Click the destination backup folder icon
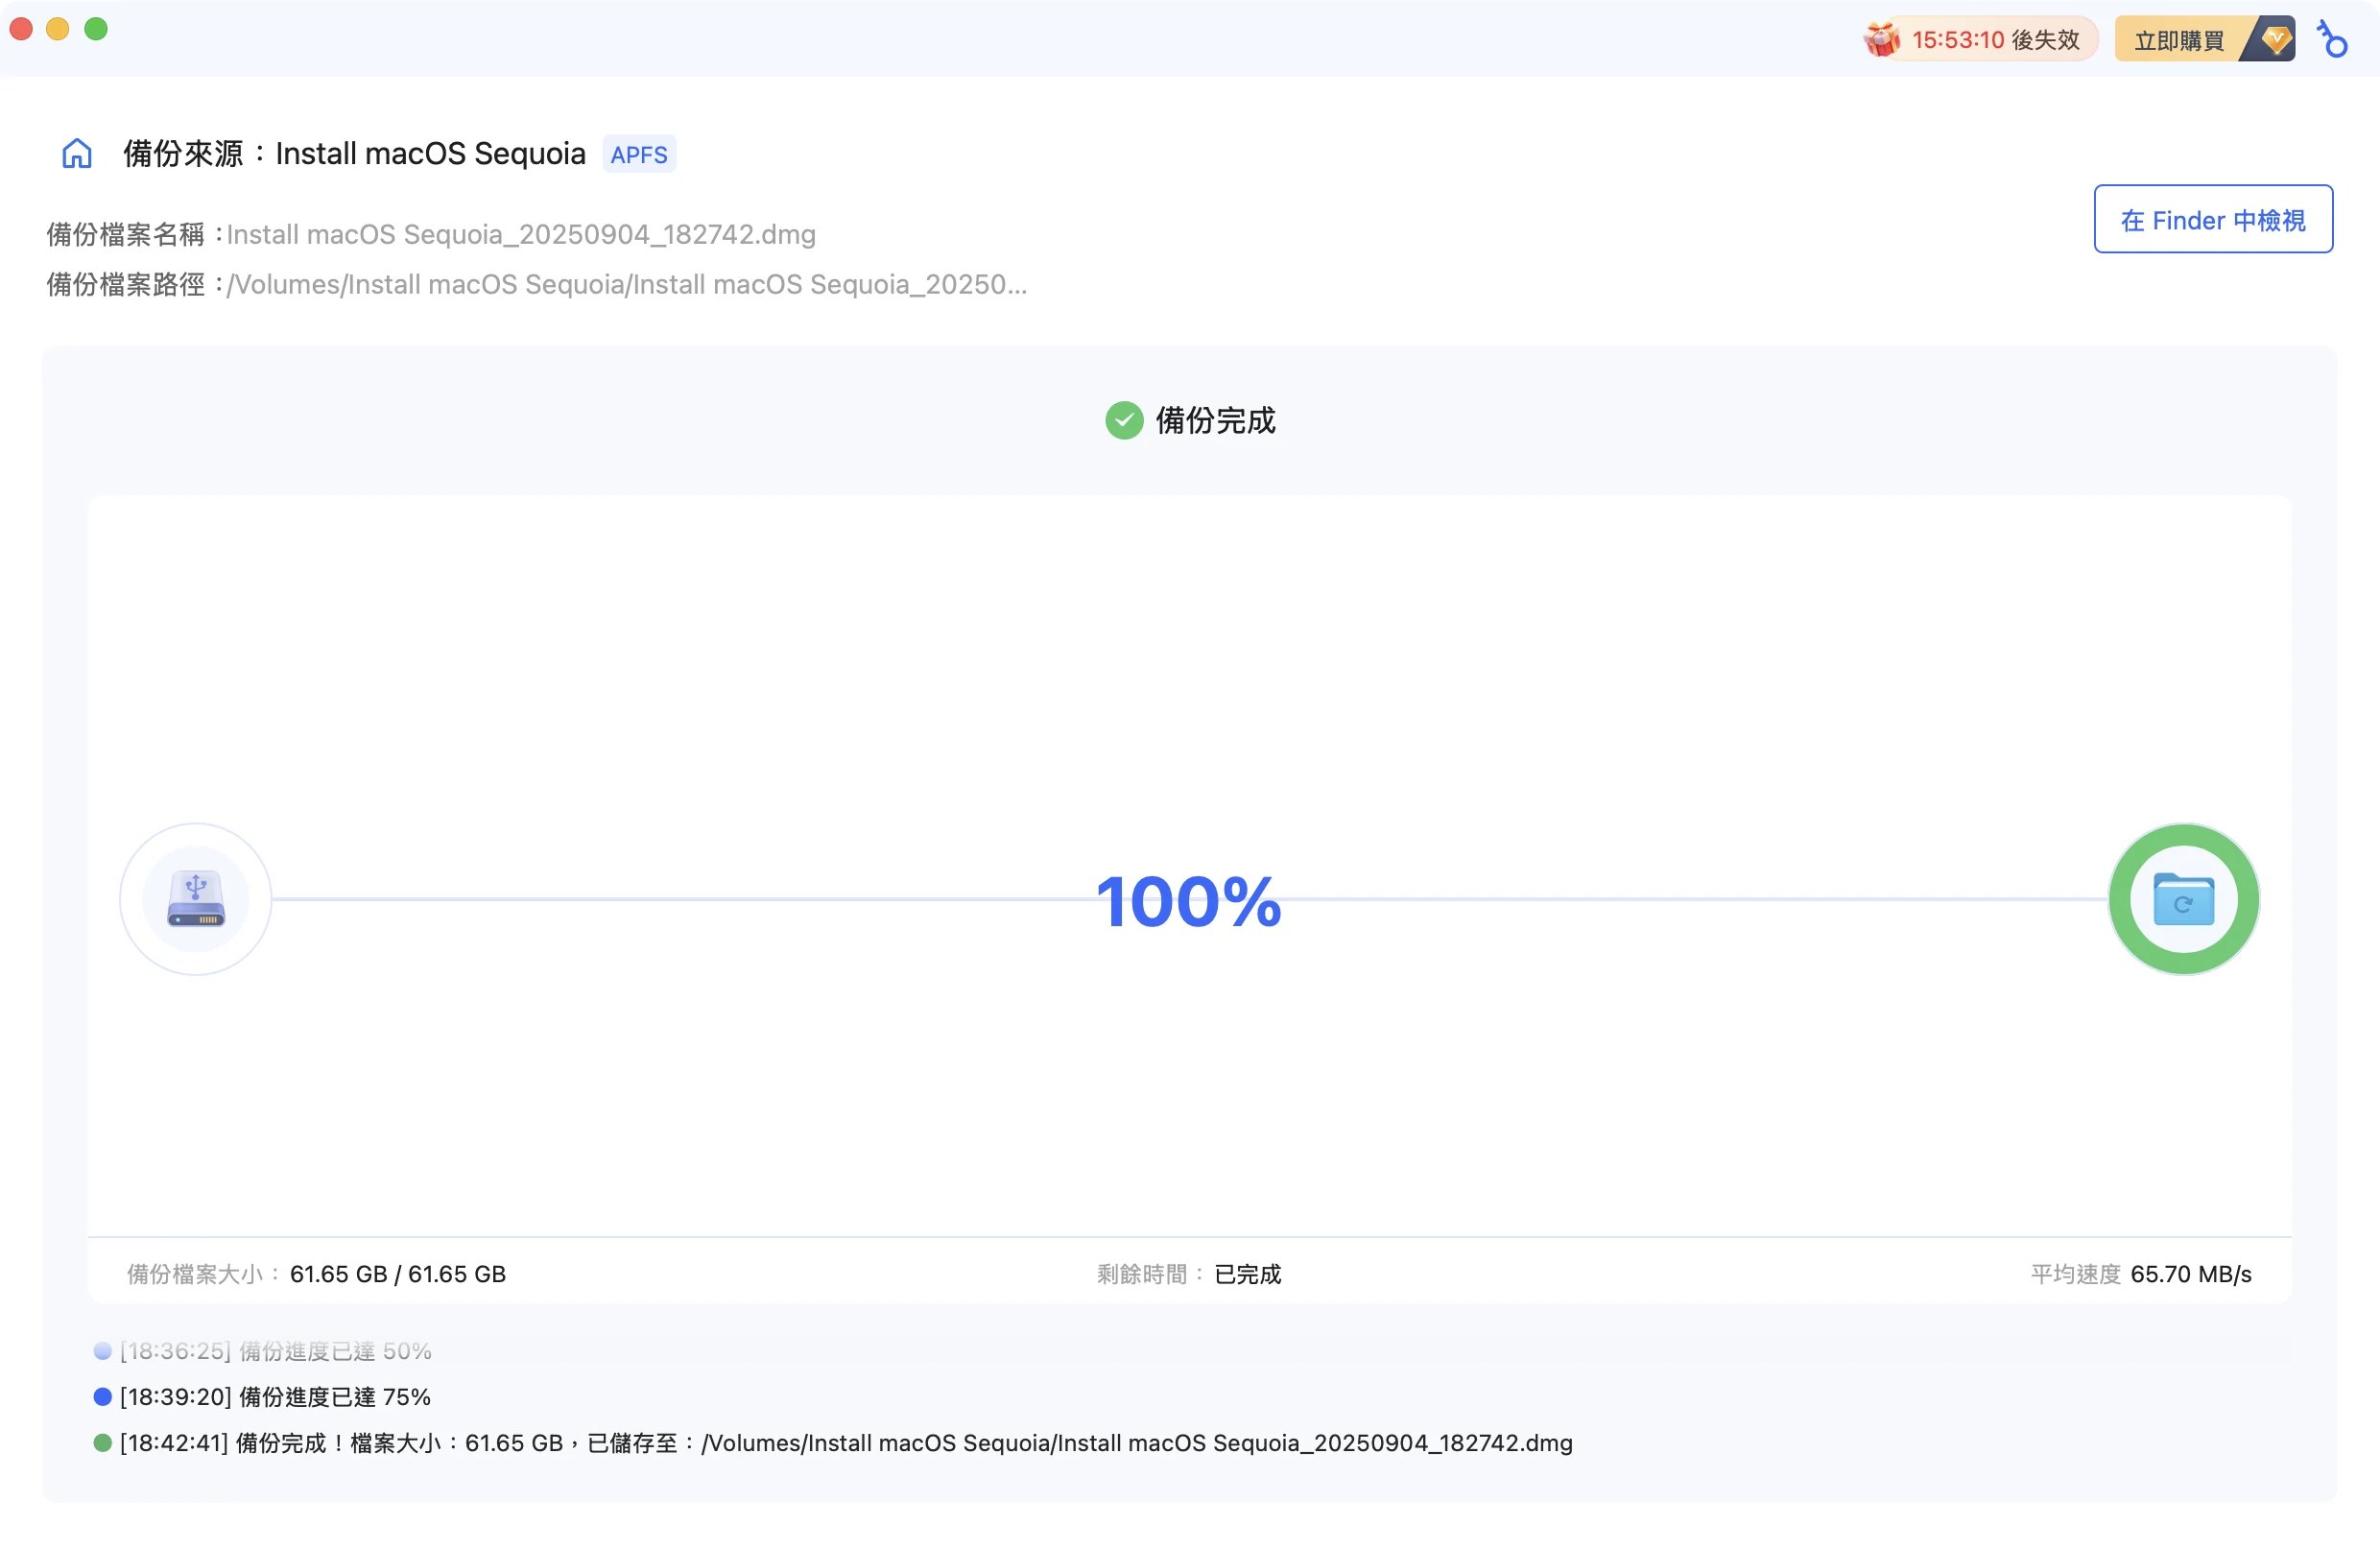This screenshot has height=1549, width=2380. 2183,899
